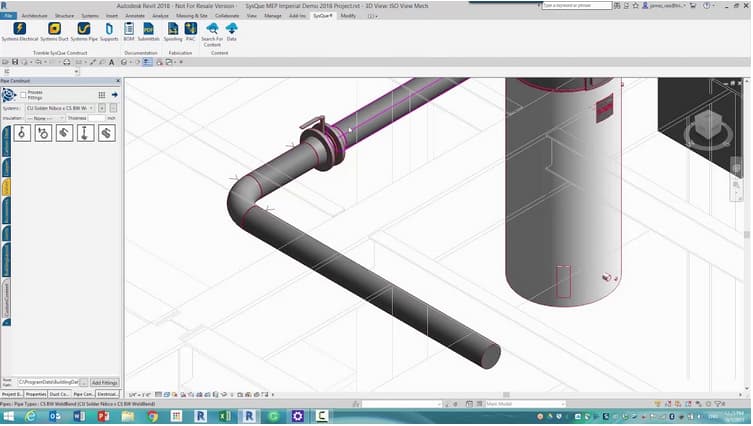Expand the ribbon panel options dropdown beside Modify
Viewport: 753px width, 426px height.
pyautogui.click(x=373, y=16)
